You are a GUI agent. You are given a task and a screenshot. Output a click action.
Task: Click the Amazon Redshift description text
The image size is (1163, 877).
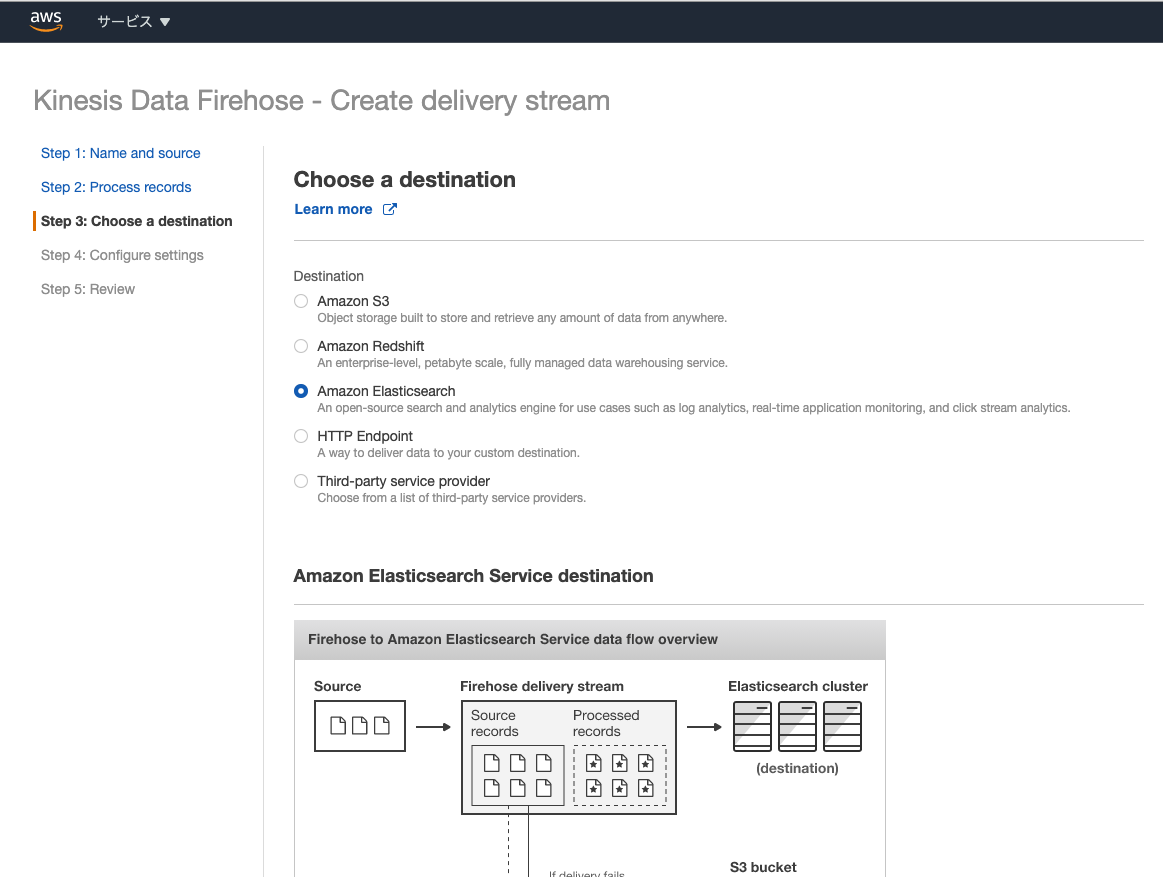(x=522, y=364)
